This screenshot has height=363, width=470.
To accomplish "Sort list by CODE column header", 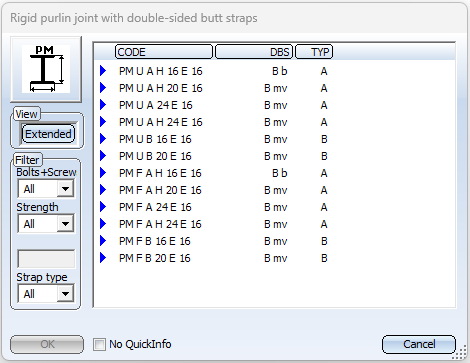I will coord(164,52).
